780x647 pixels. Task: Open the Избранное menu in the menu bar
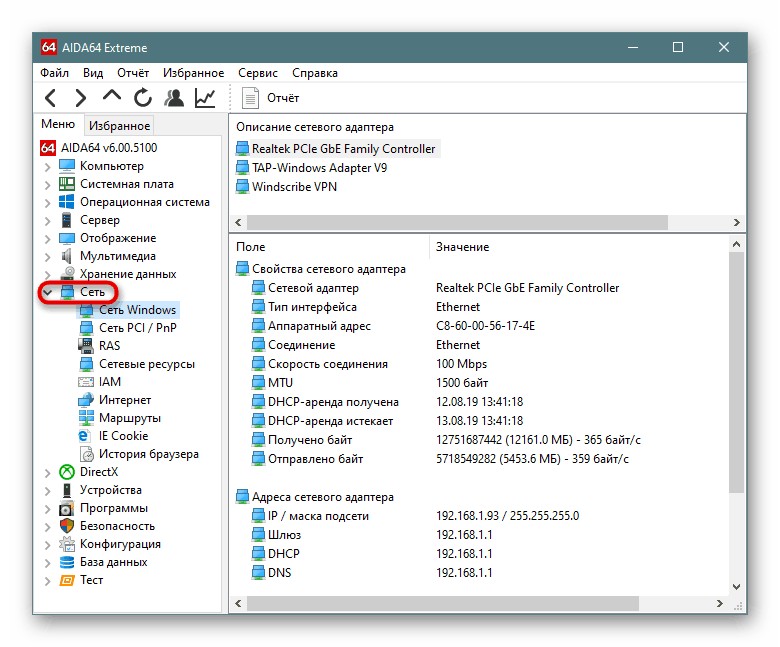[194, 73]
